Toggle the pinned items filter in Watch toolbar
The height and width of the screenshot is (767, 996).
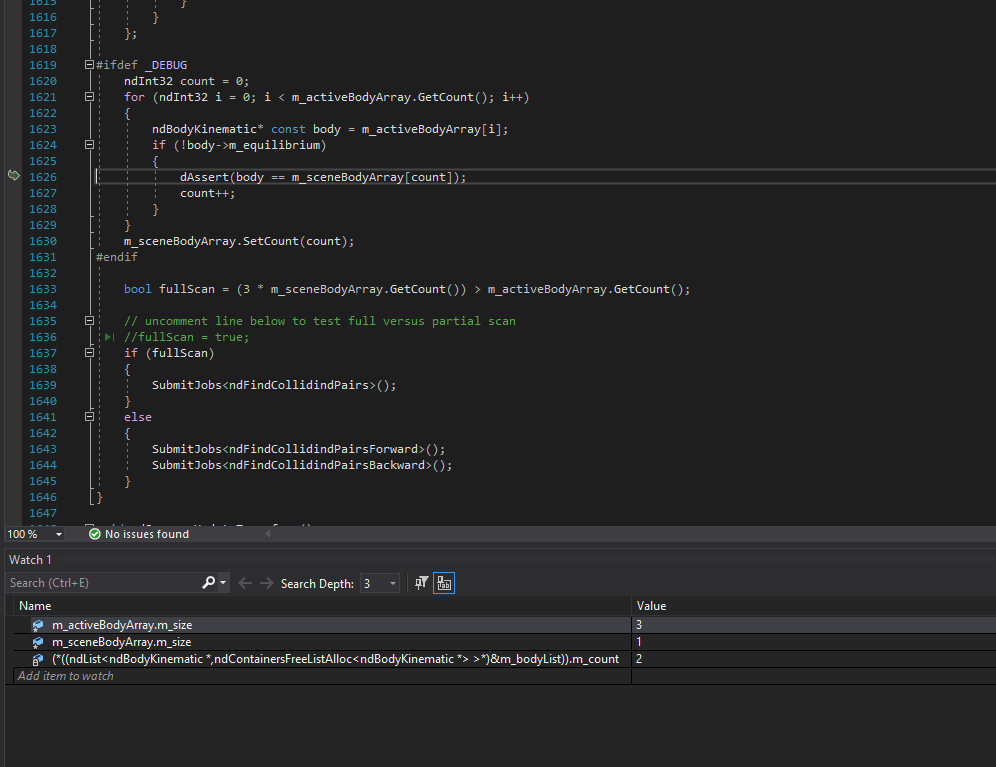click(x=422, y=583)
